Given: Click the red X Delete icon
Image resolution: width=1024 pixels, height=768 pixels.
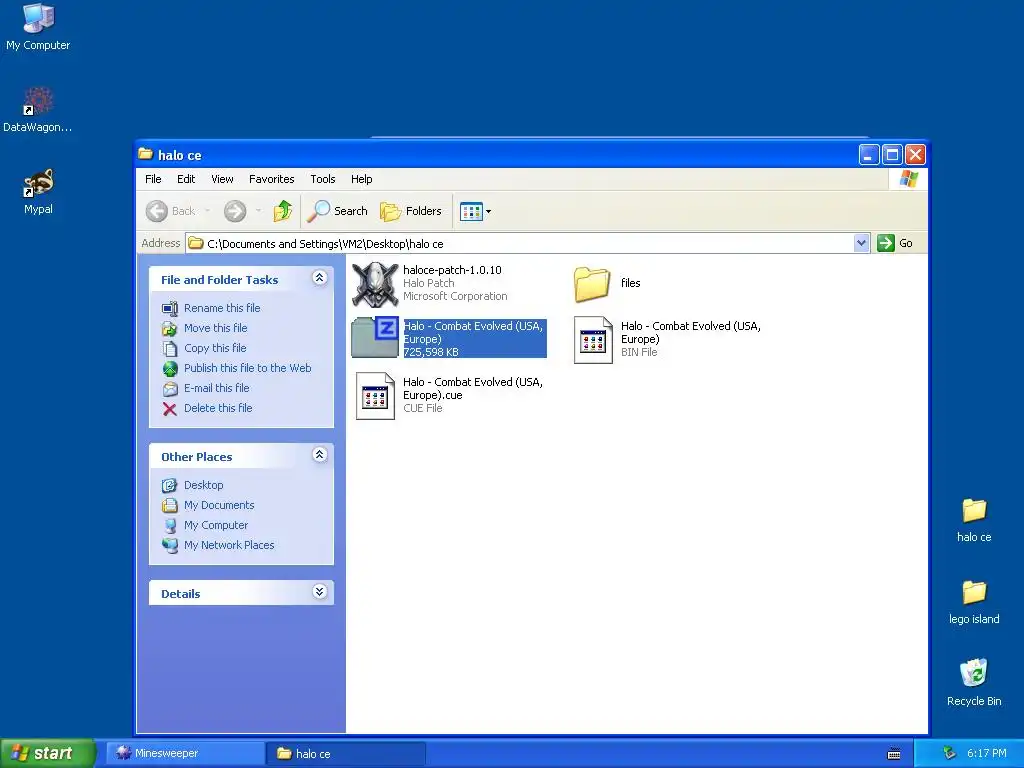Looking at the screenshot, I should coord(170,409).
